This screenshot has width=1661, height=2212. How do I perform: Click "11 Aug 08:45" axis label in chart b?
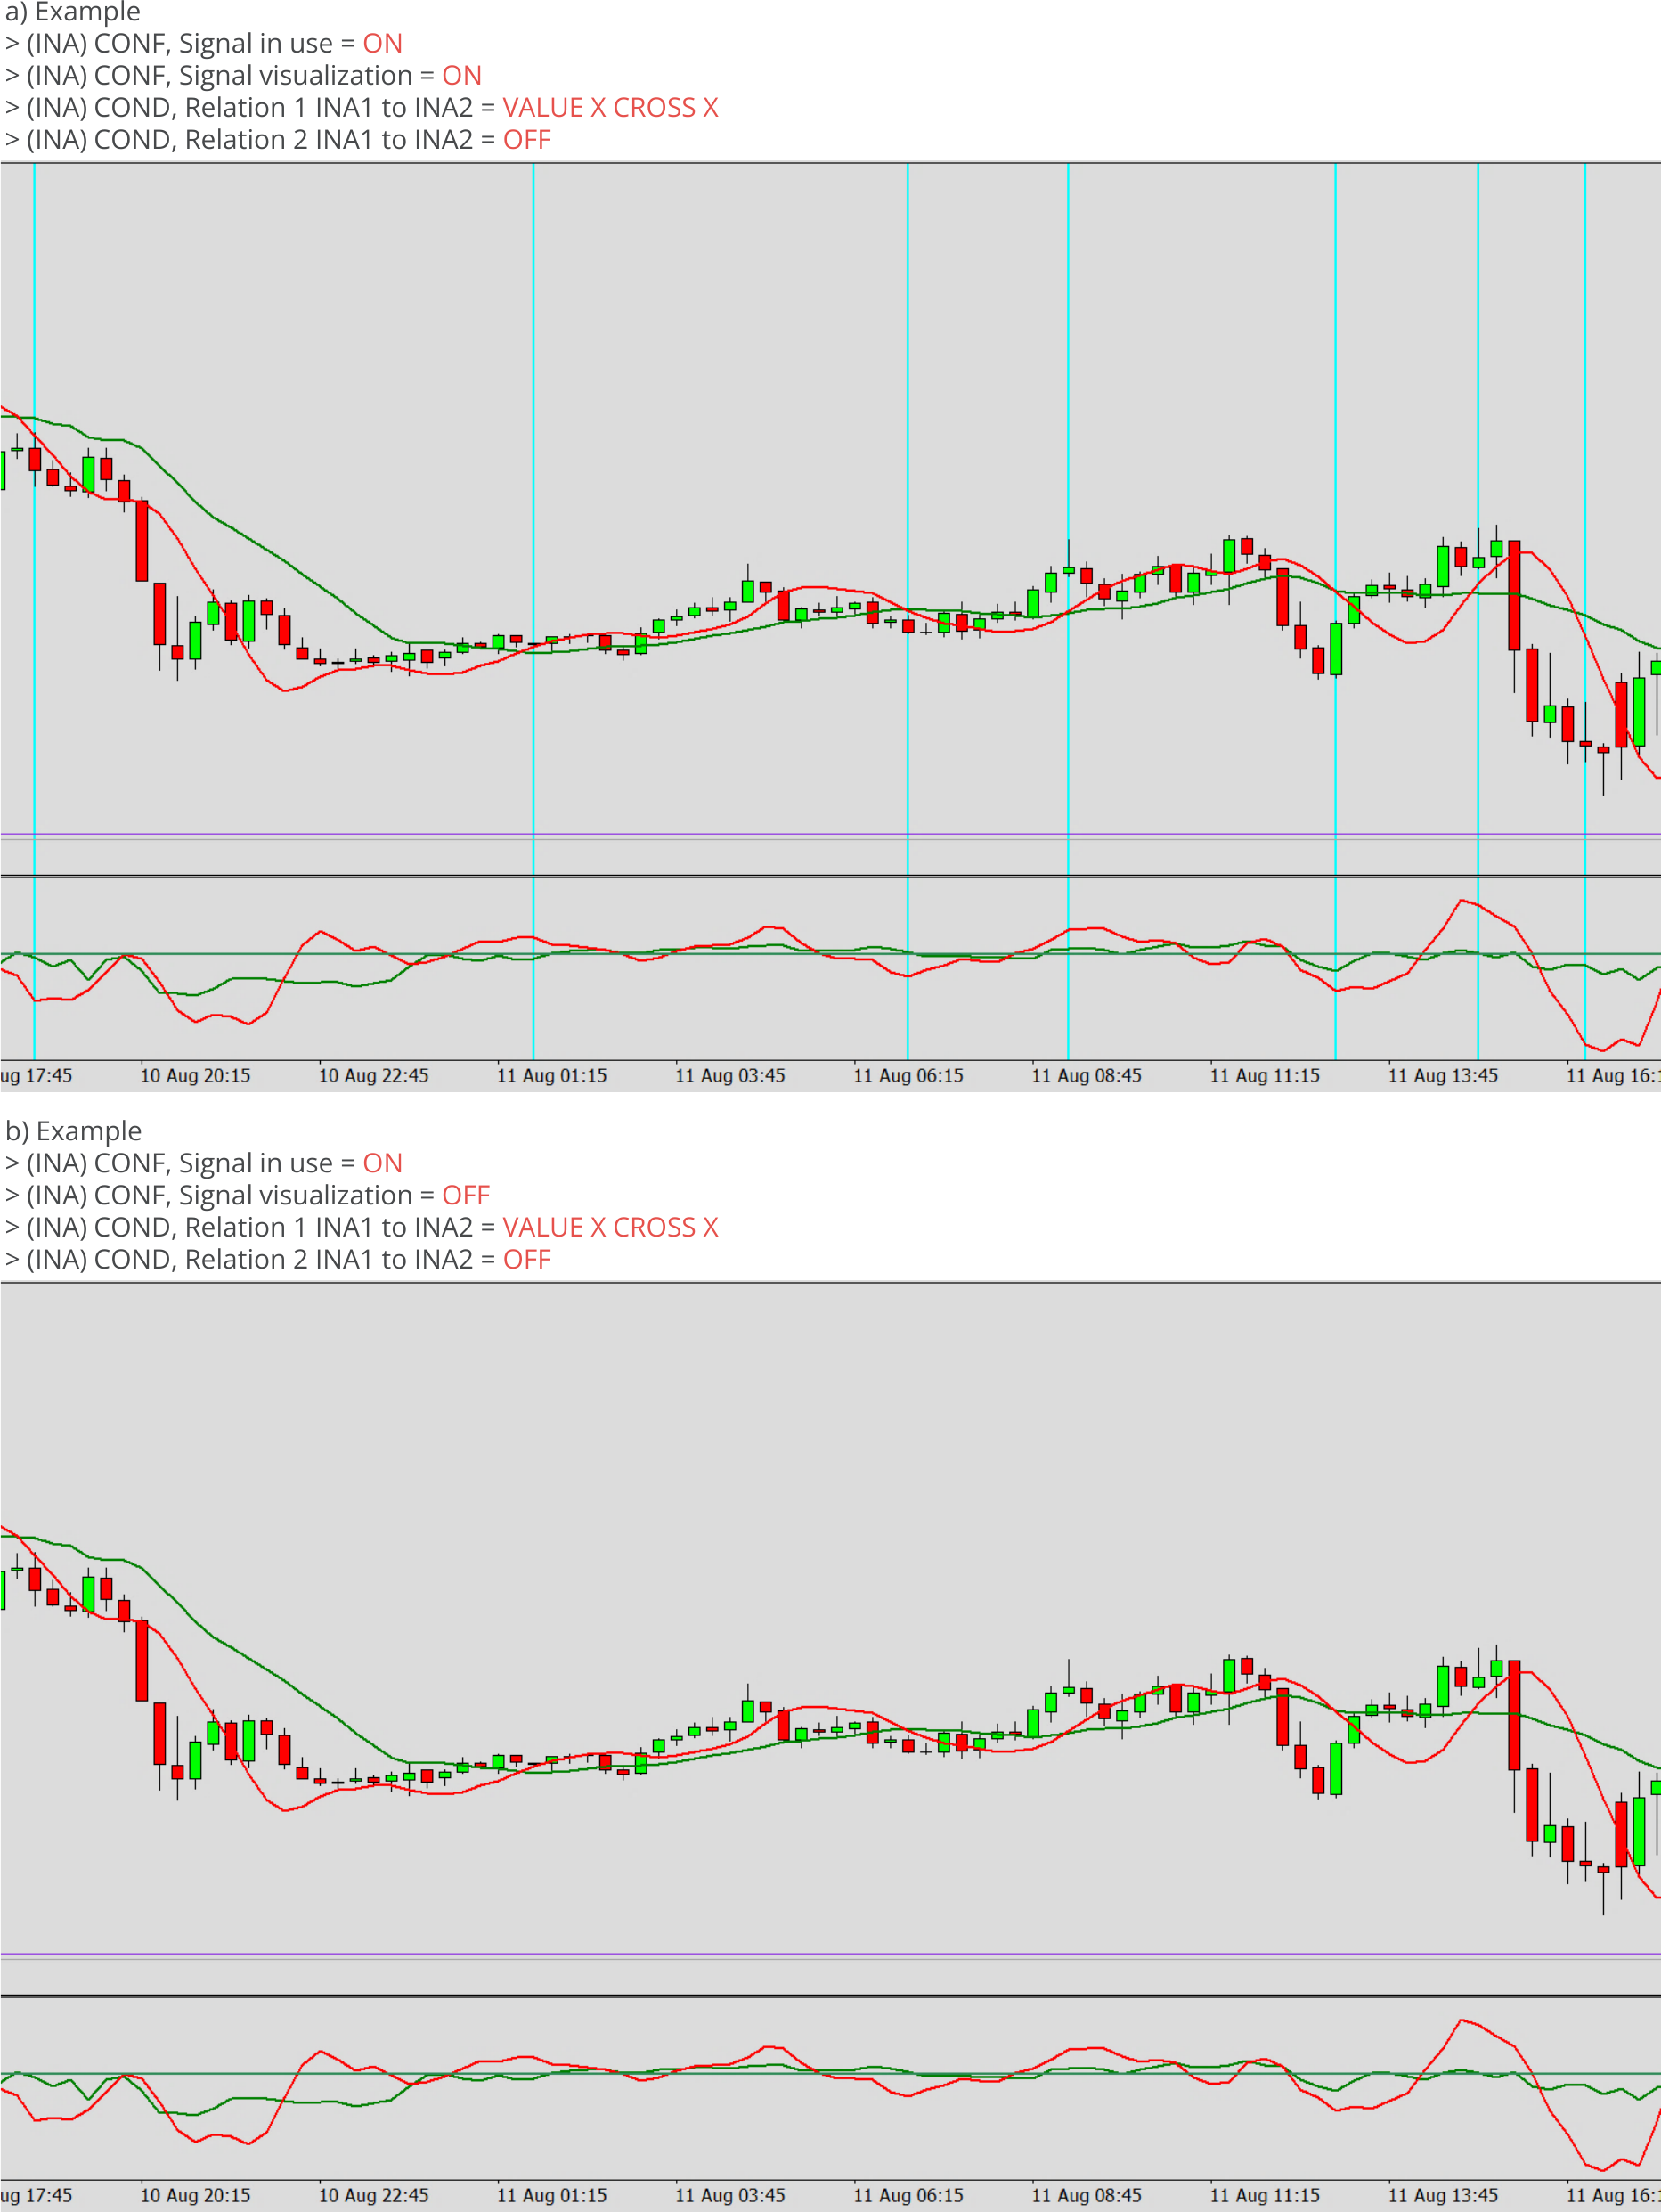(1087, 2195)
